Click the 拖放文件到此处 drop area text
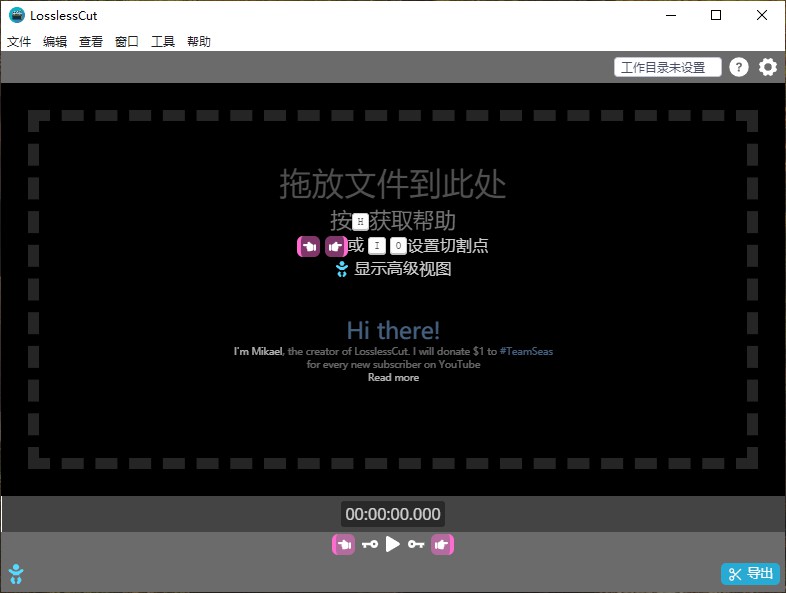Screen dimensions: 786x593 tap(393, 184)
